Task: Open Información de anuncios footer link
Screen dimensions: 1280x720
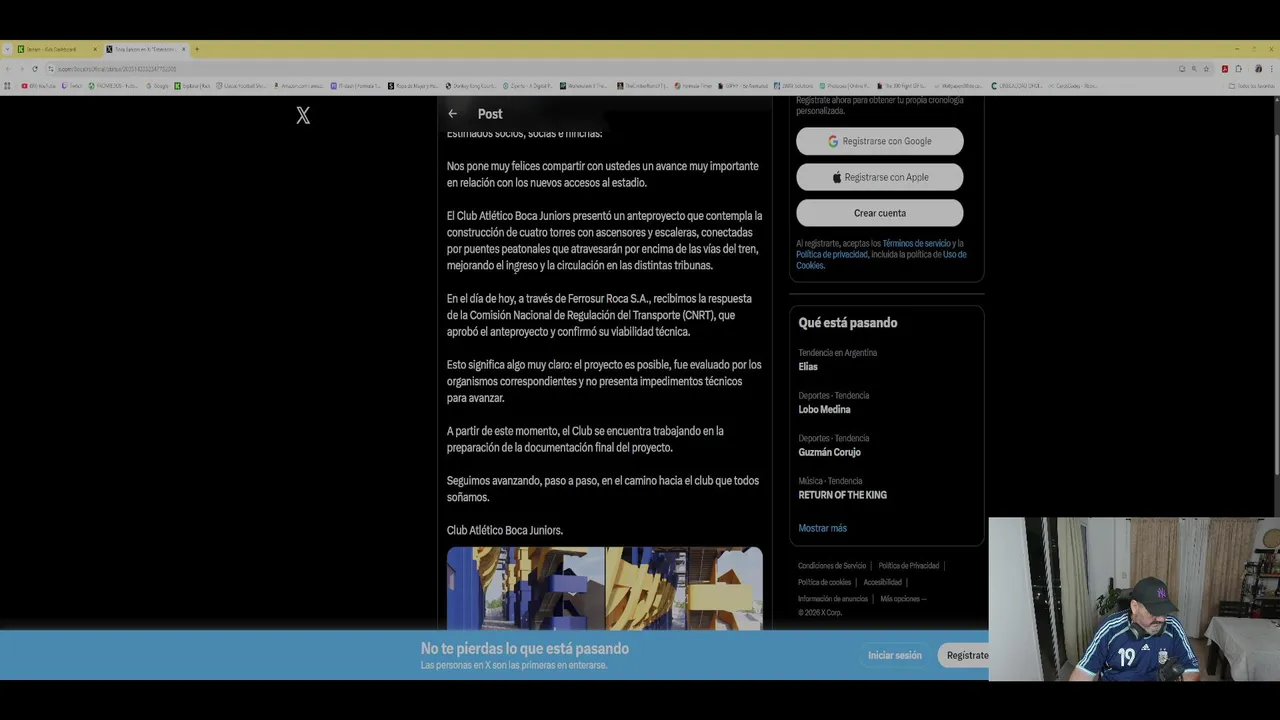Action: point(833,599)
